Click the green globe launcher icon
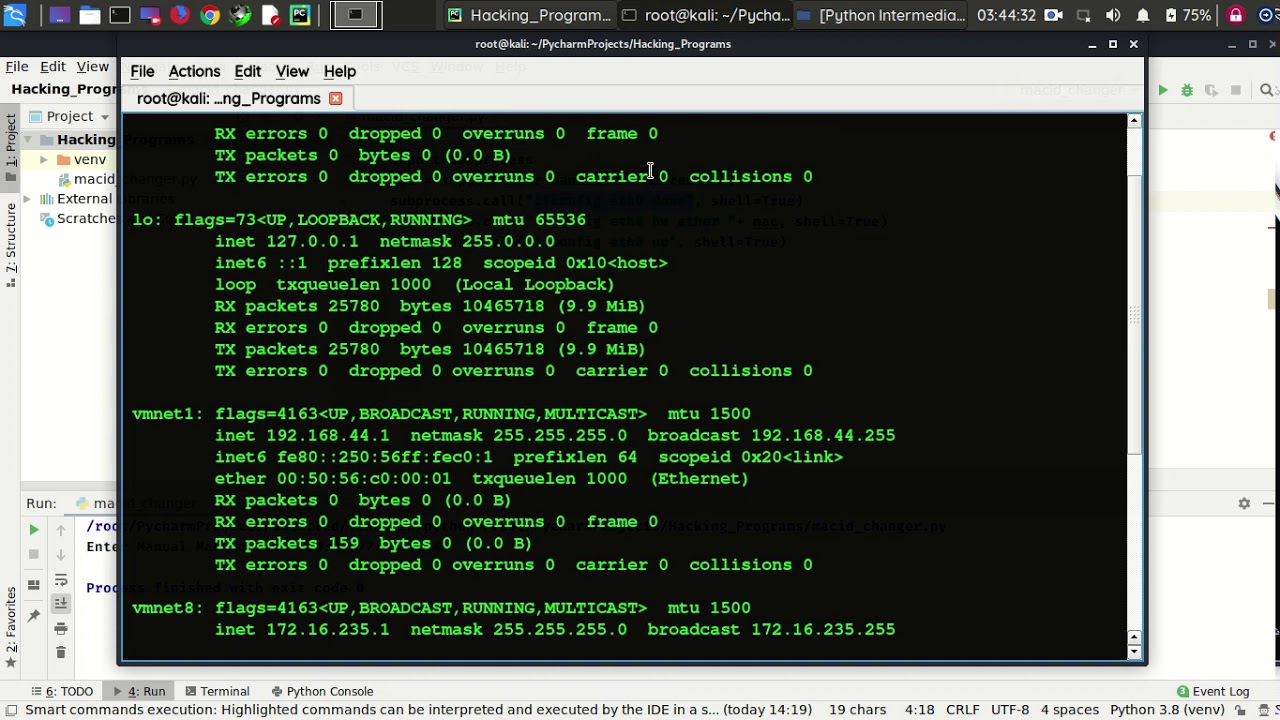1280x720 pixels. [240, 15]
